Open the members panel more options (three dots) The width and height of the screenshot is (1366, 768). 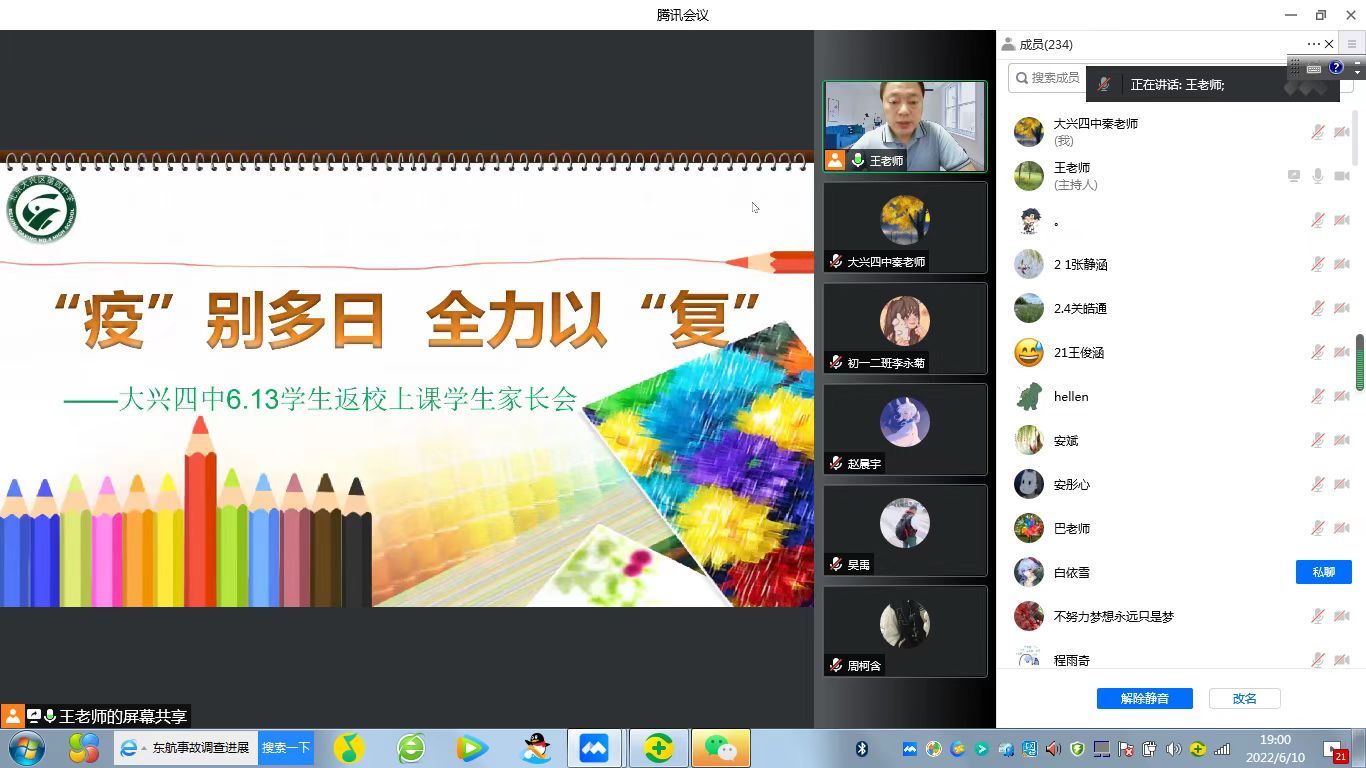(1313, 44)
